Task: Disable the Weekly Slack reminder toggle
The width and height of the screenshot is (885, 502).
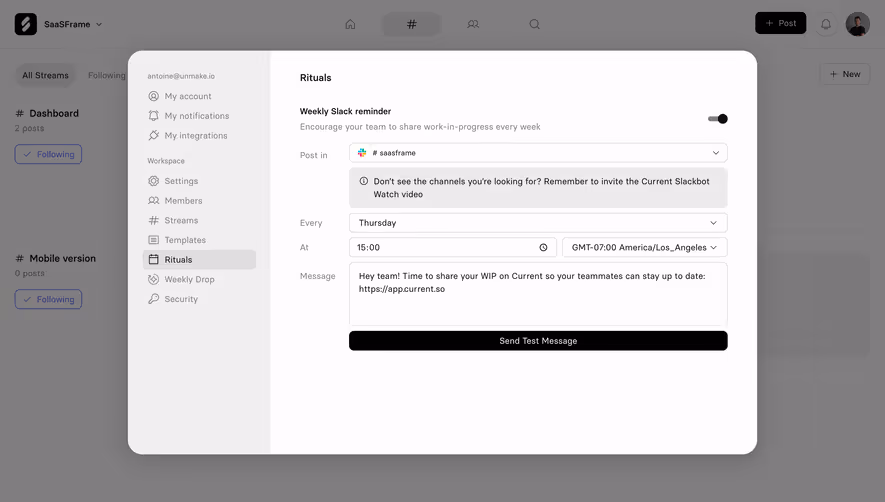Action: [x=717, y=119]
